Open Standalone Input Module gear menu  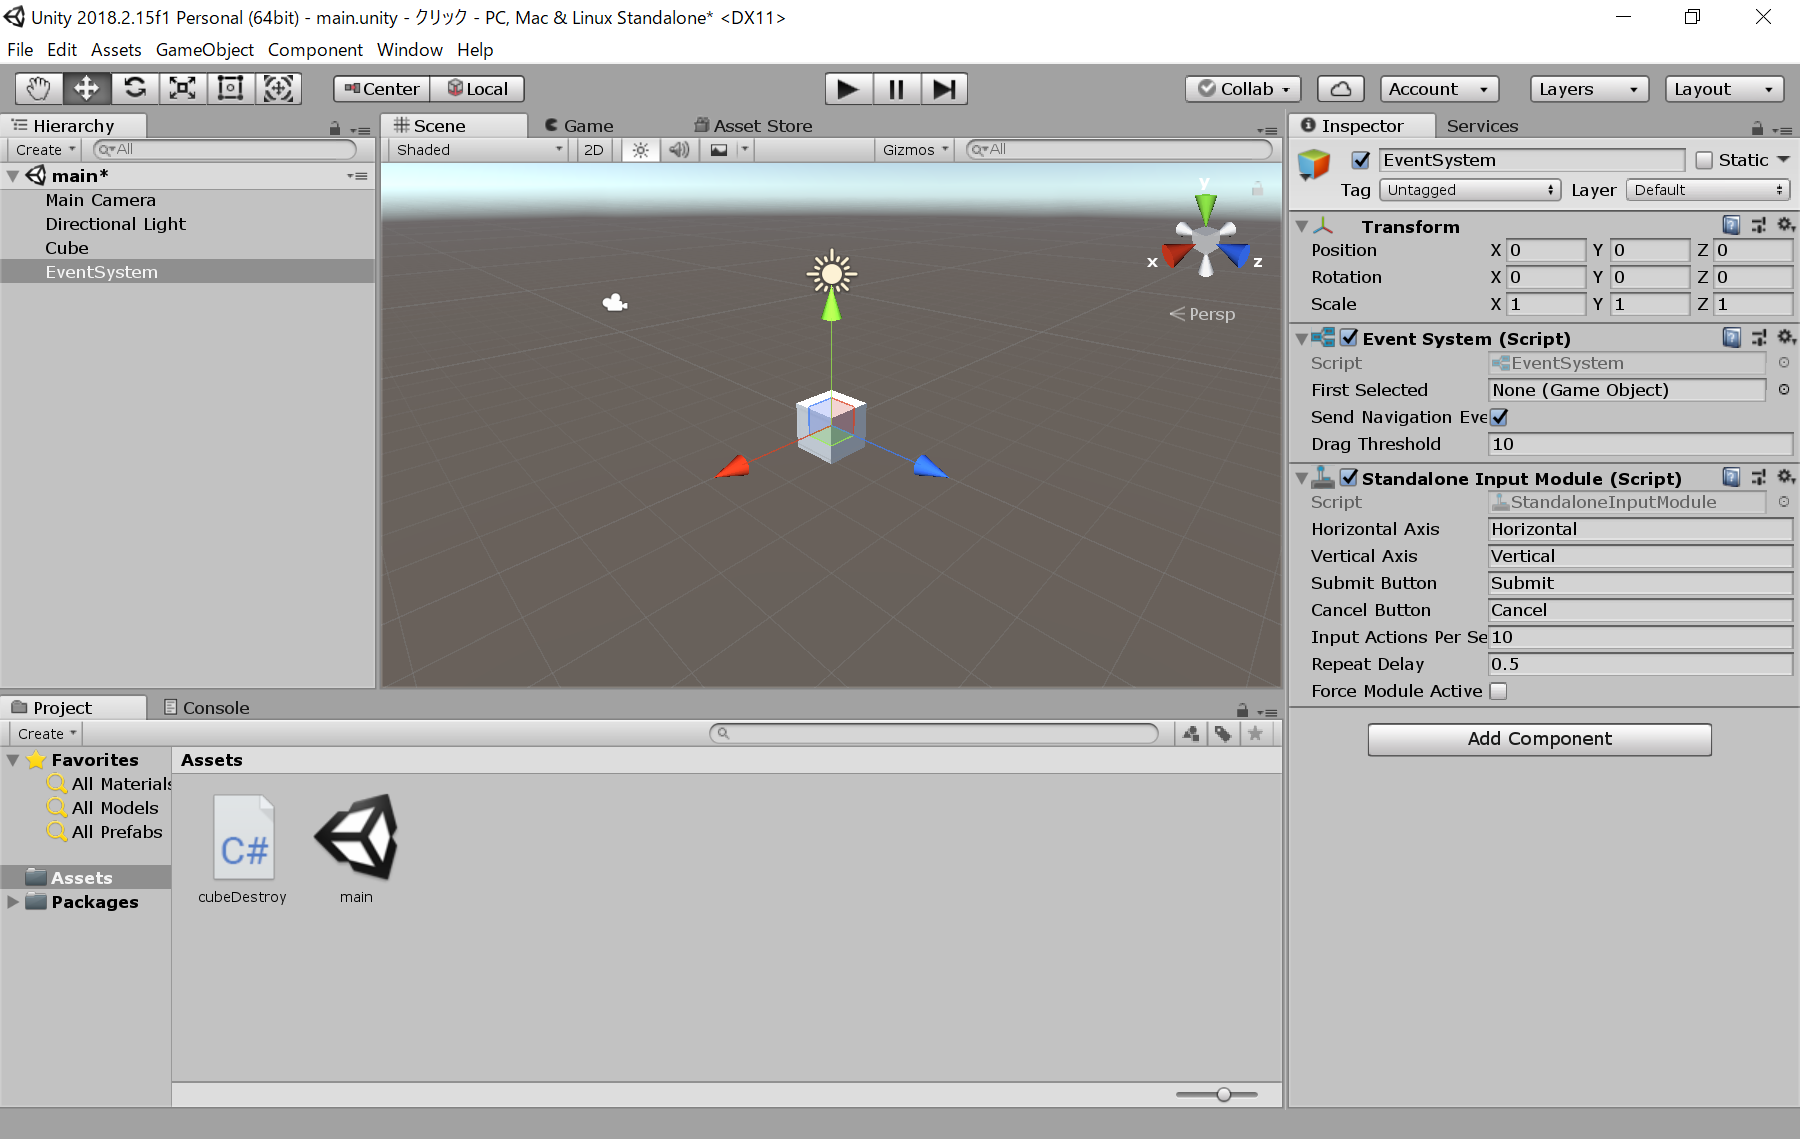1786,477
